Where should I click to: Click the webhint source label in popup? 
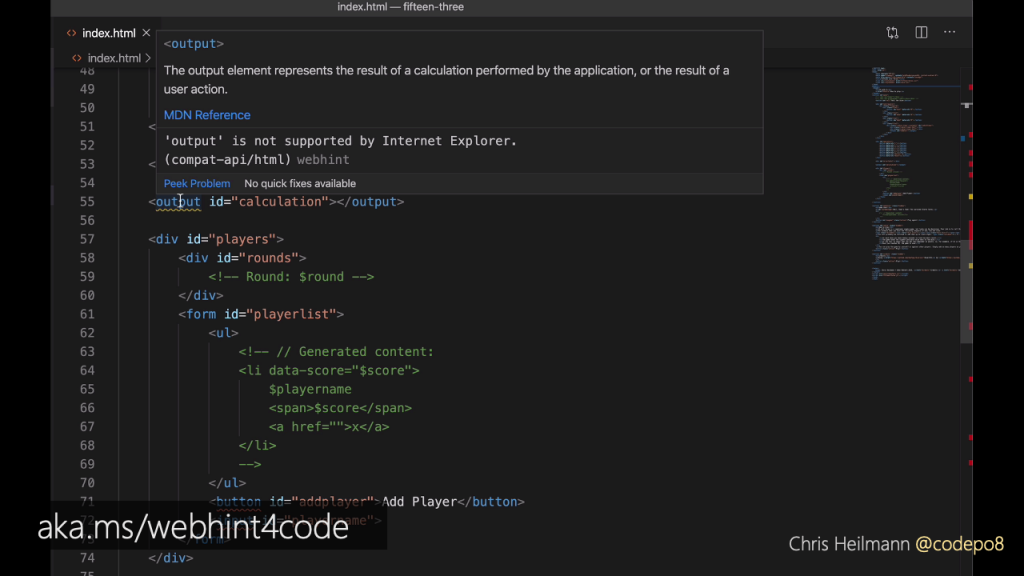(323, 160)
